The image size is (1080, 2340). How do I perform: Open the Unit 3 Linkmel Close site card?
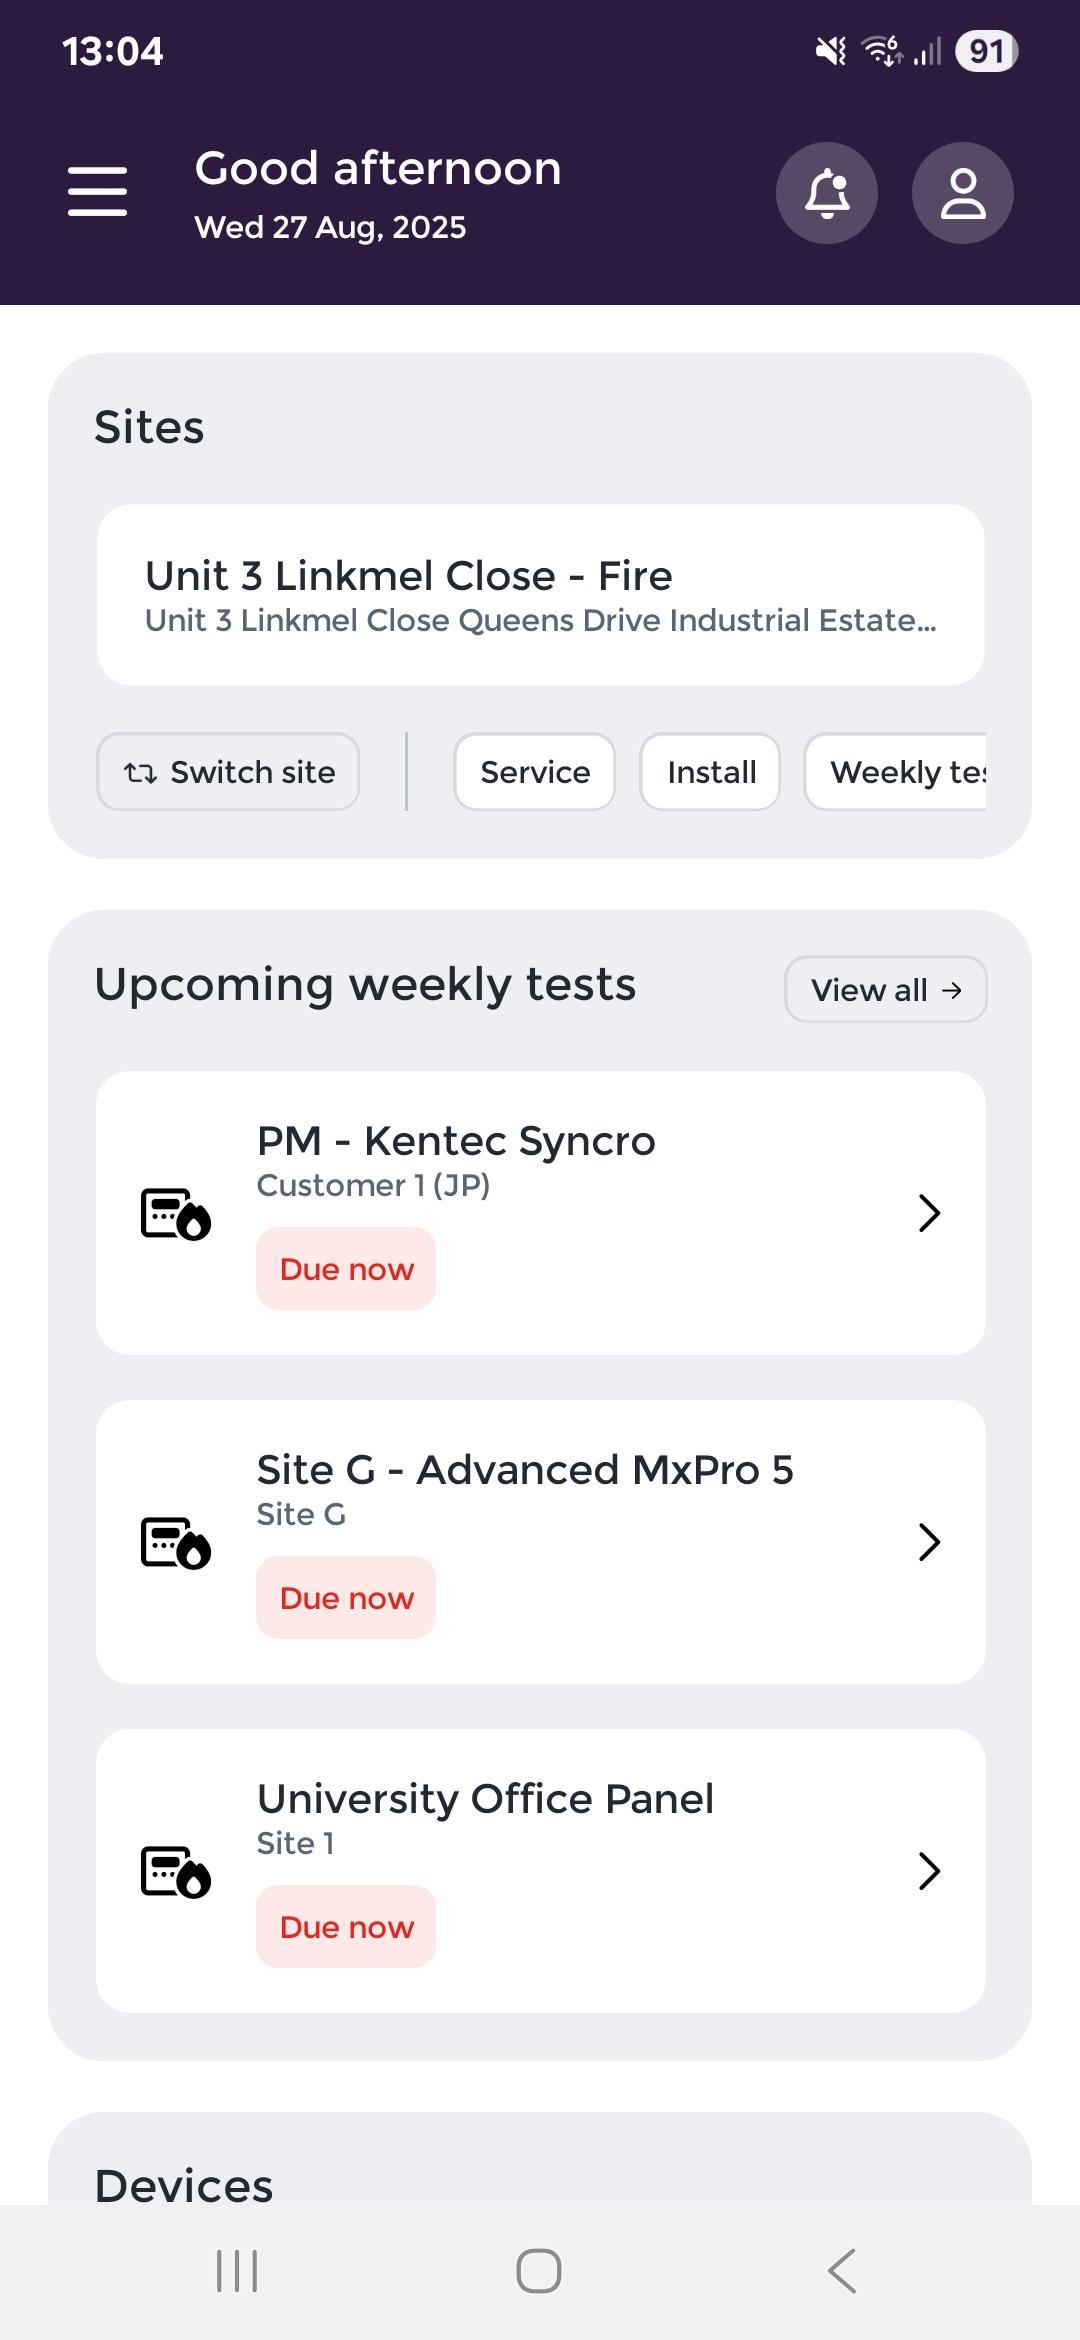540,595
